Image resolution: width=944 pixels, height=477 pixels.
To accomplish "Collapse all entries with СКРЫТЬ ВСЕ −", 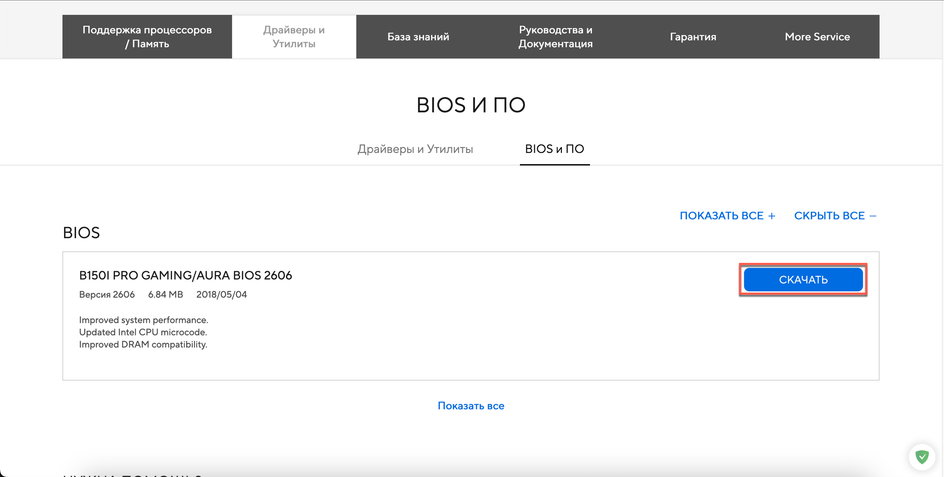I will click(x=835, y=216).
